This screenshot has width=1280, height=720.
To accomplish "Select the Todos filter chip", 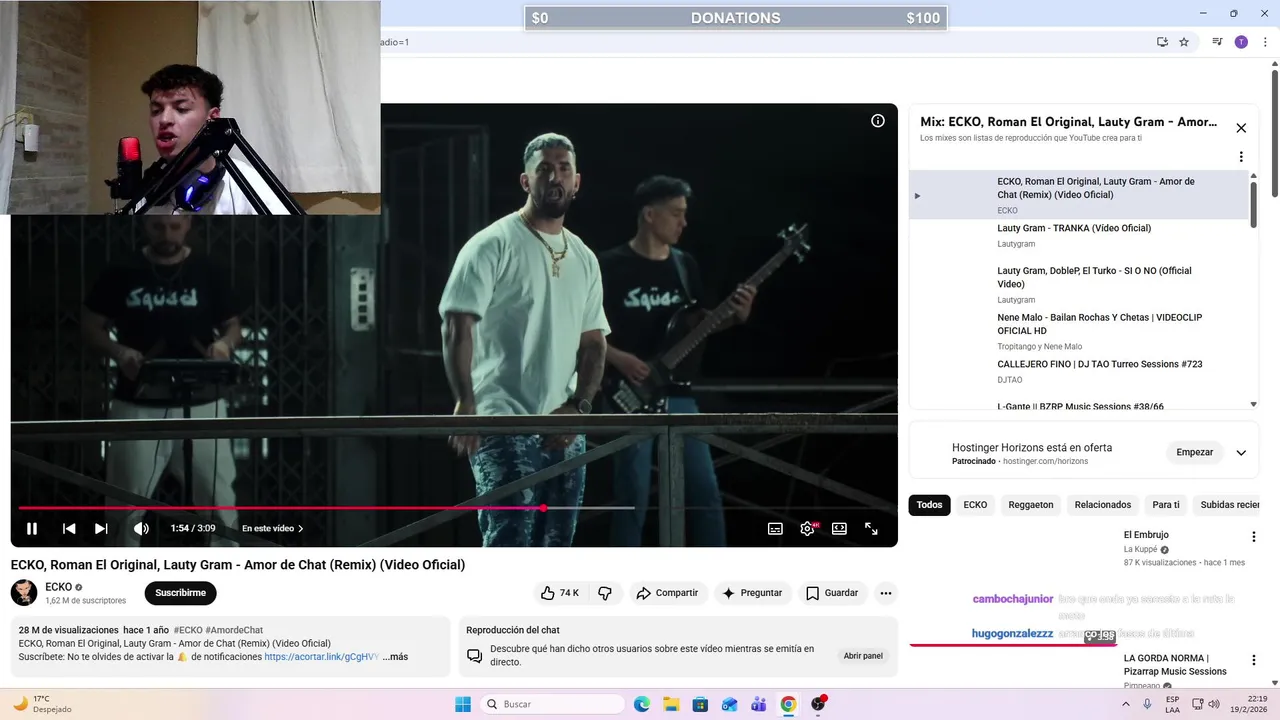I will click(x=929, y=505).
